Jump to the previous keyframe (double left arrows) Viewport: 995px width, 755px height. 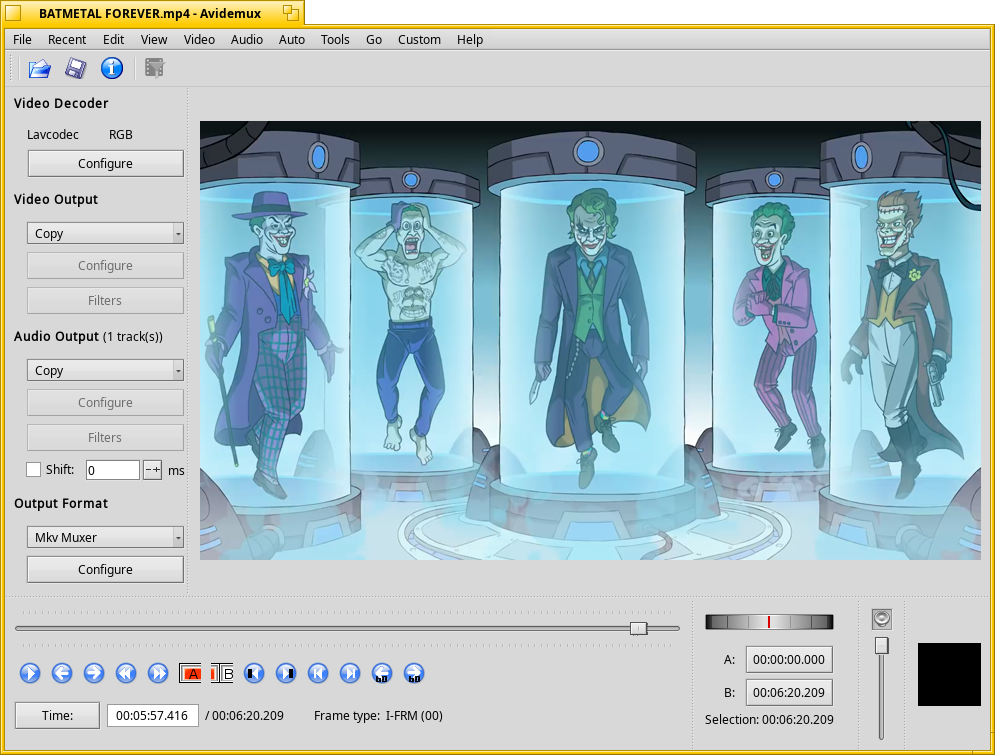point(126,673)
